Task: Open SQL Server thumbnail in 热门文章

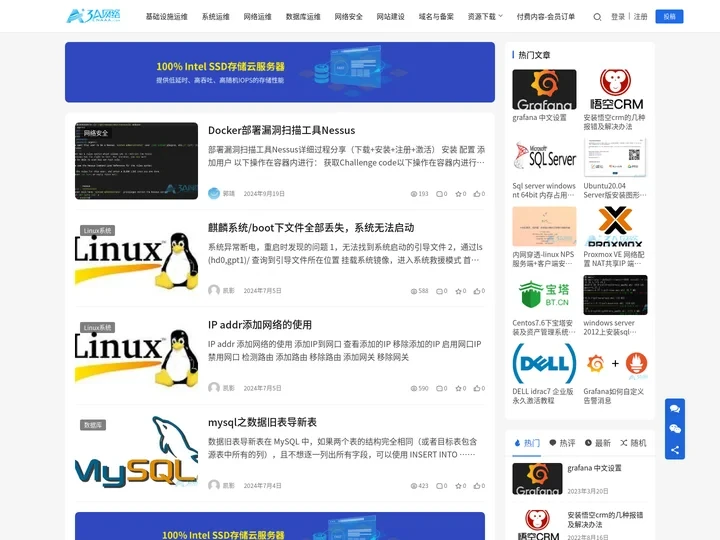Action: point(544,158)
